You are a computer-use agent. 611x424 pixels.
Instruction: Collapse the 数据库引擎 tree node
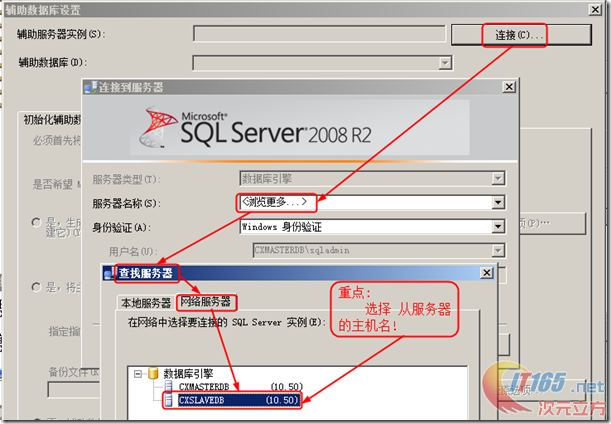(138, 374)
